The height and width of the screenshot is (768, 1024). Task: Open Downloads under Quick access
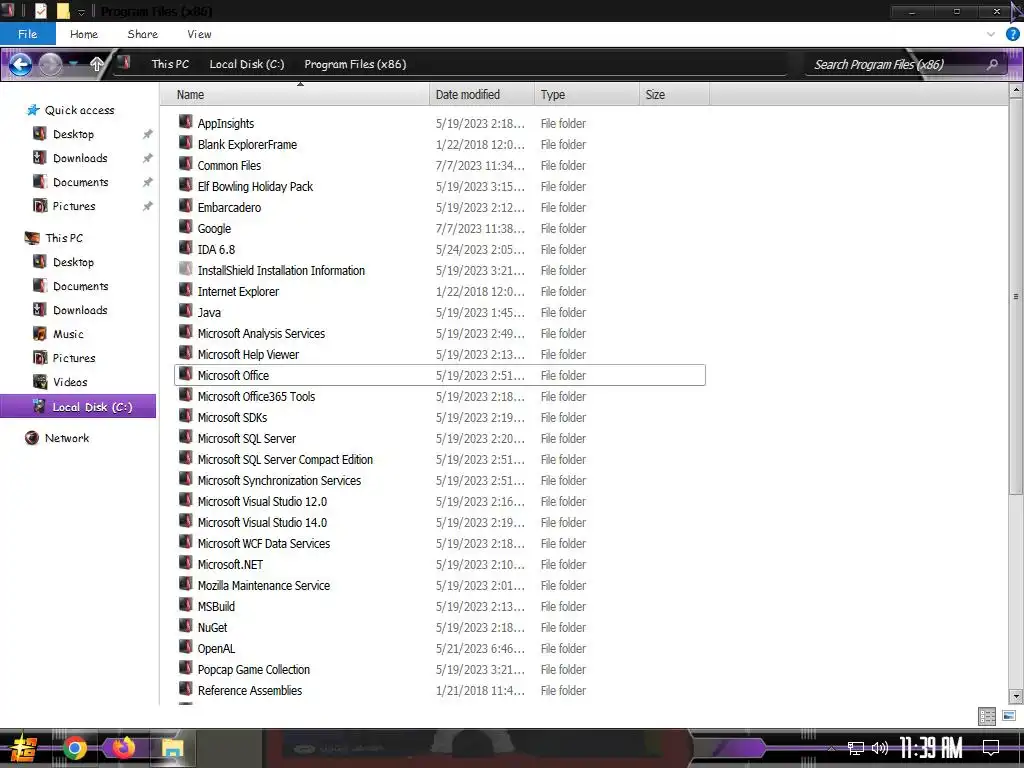click(80, 158)
